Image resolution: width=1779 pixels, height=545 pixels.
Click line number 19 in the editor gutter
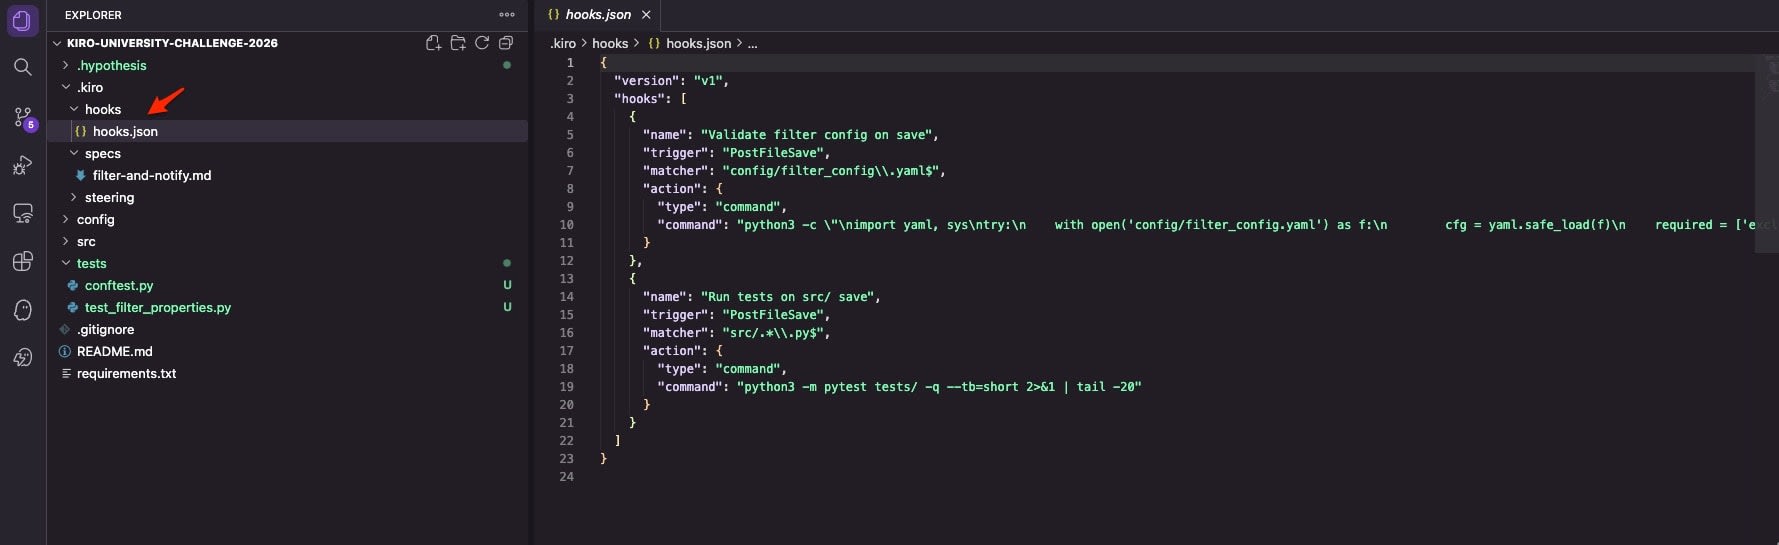click(566, 387)
